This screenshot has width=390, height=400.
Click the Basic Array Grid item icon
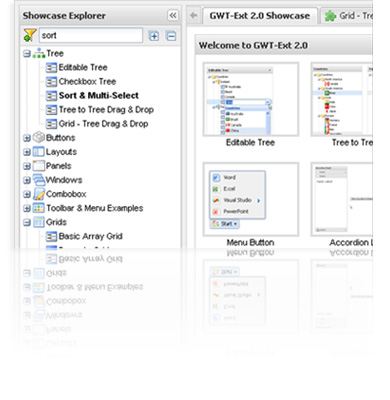pos(51,237)
